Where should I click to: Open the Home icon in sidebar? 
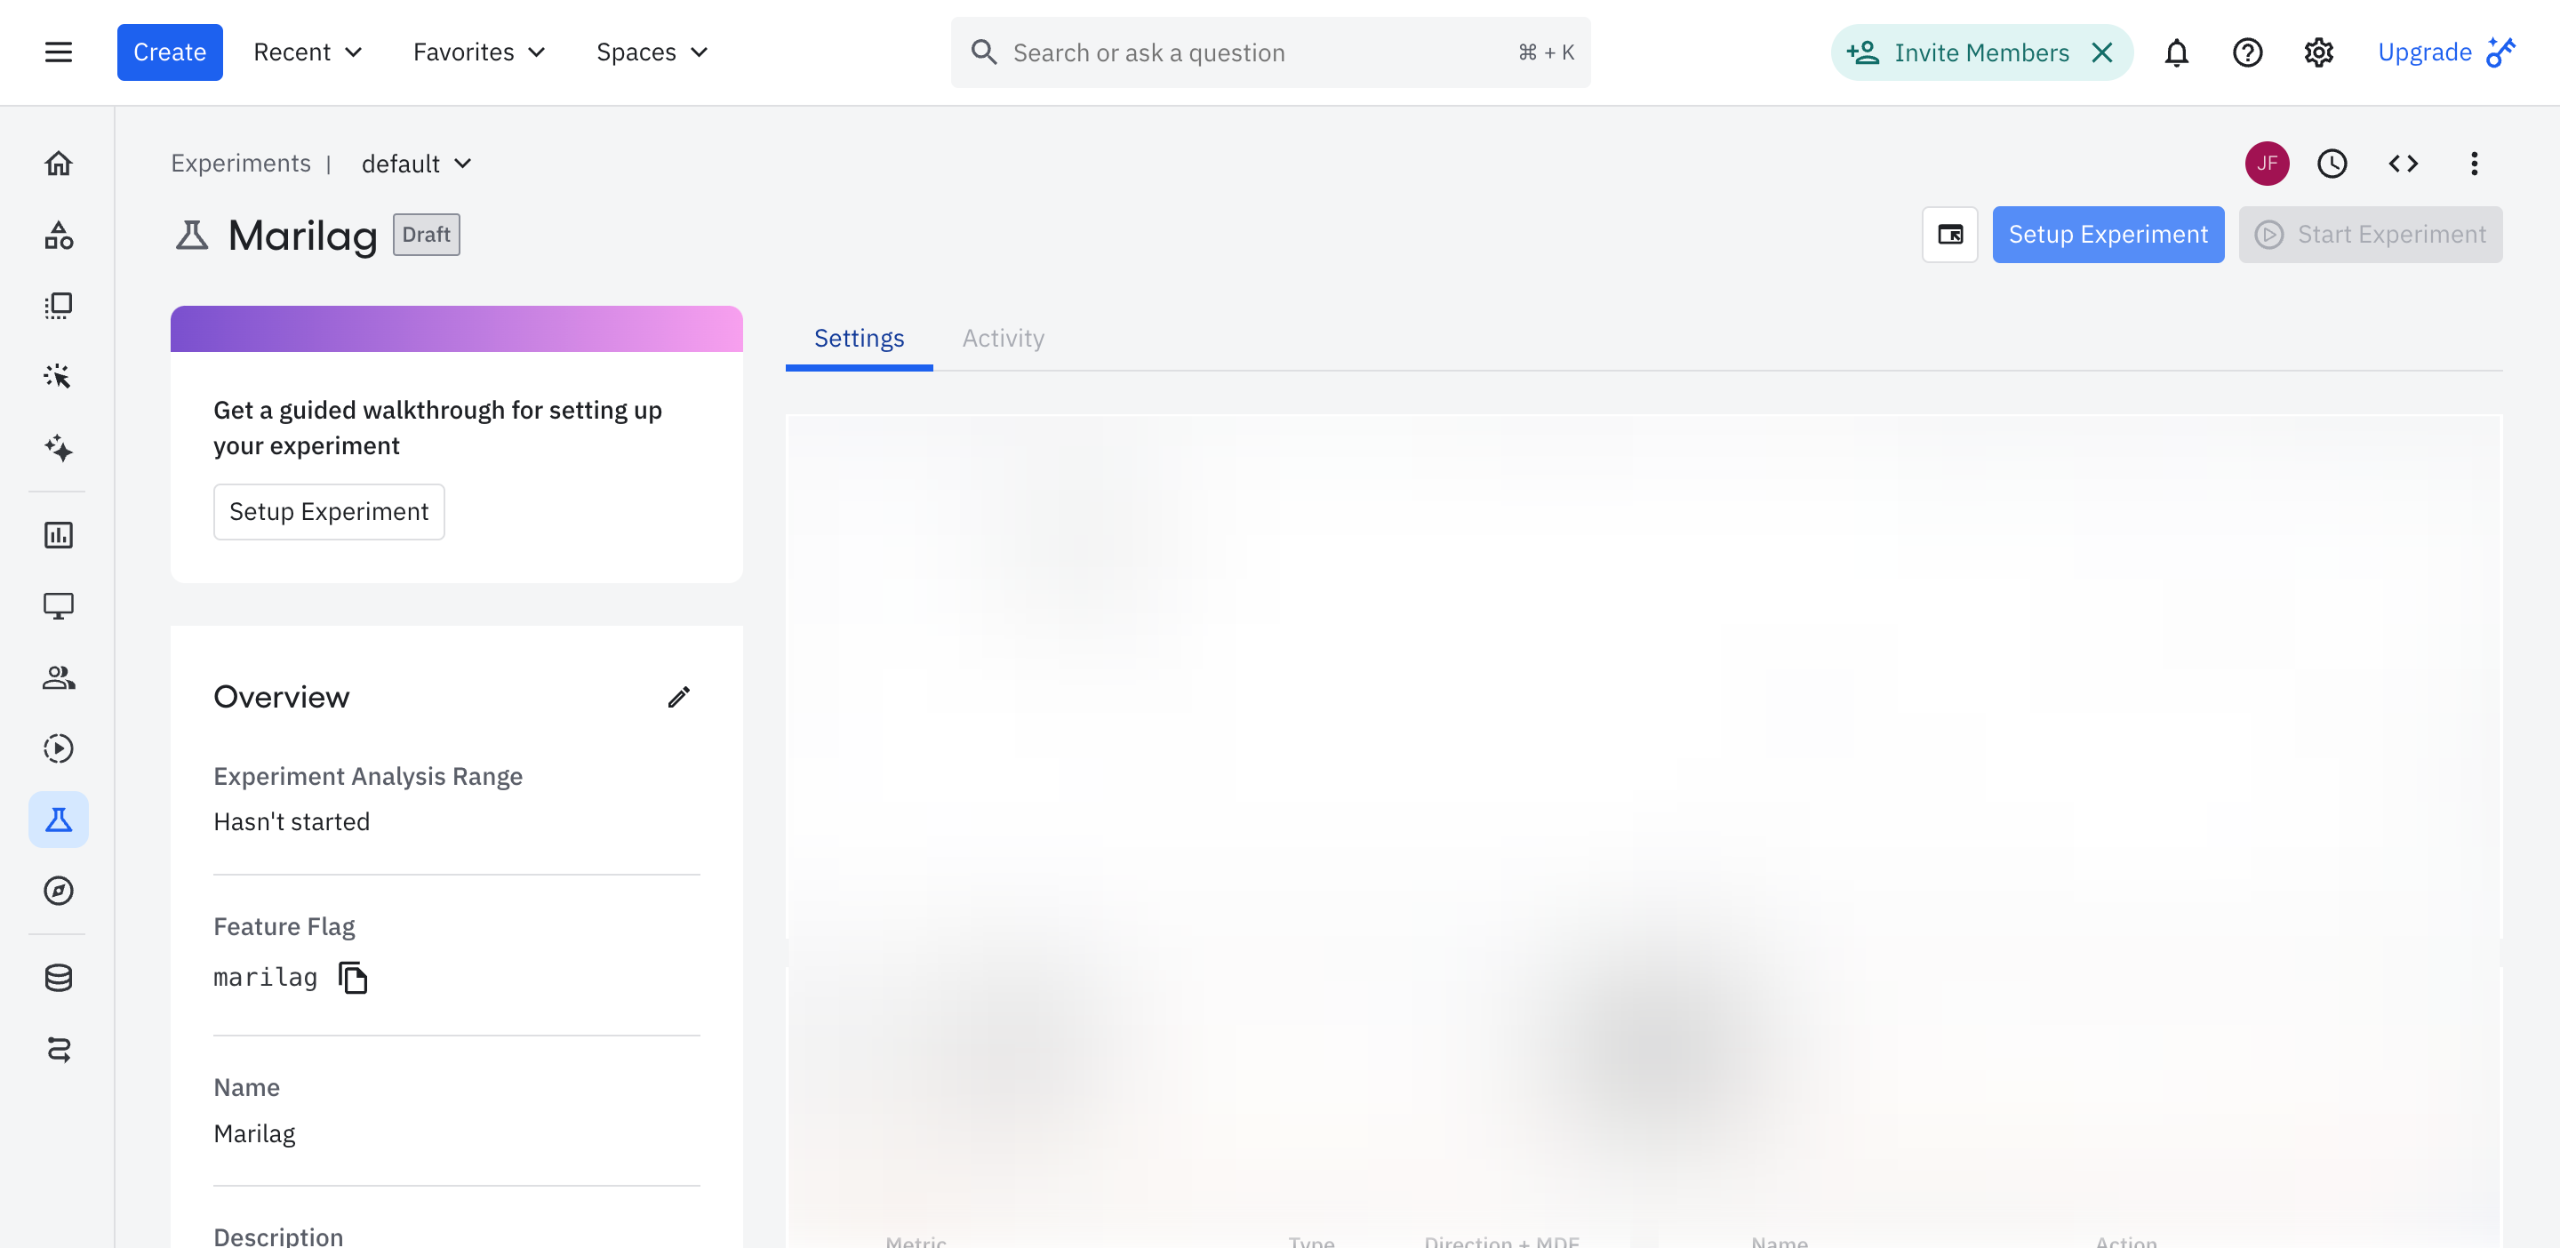58,163
